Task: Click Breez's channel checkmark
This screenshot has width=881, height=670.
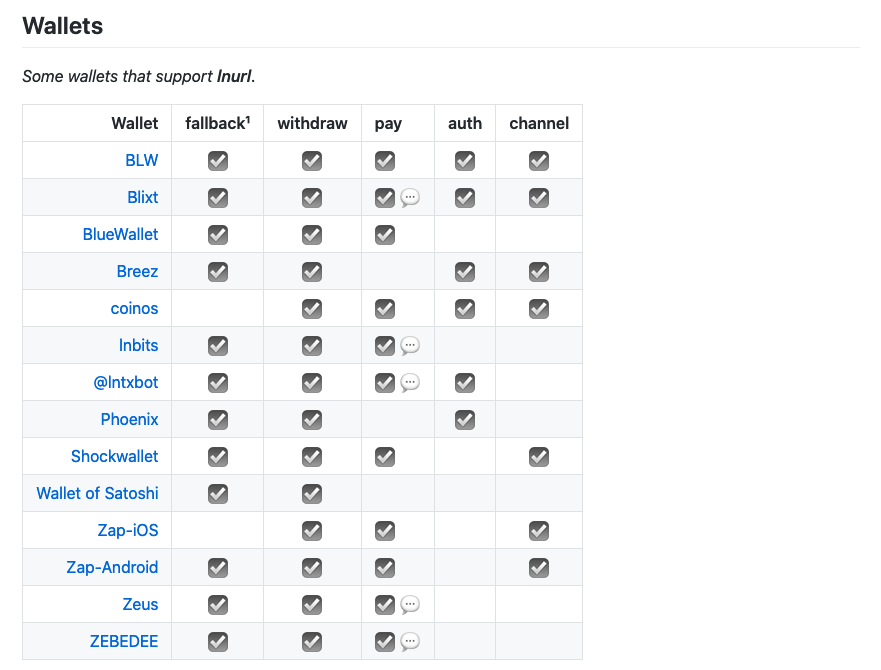Action: tap(539, 272)
